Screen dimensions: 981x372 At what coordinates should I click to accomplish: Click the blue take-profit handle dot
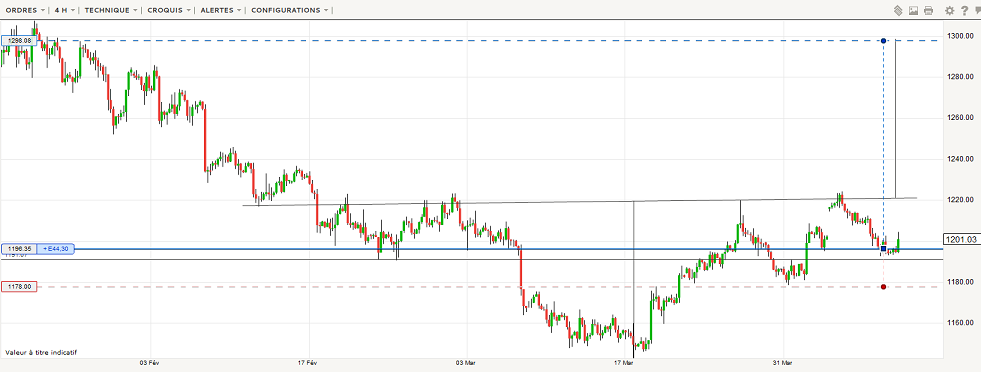point(883,41)
